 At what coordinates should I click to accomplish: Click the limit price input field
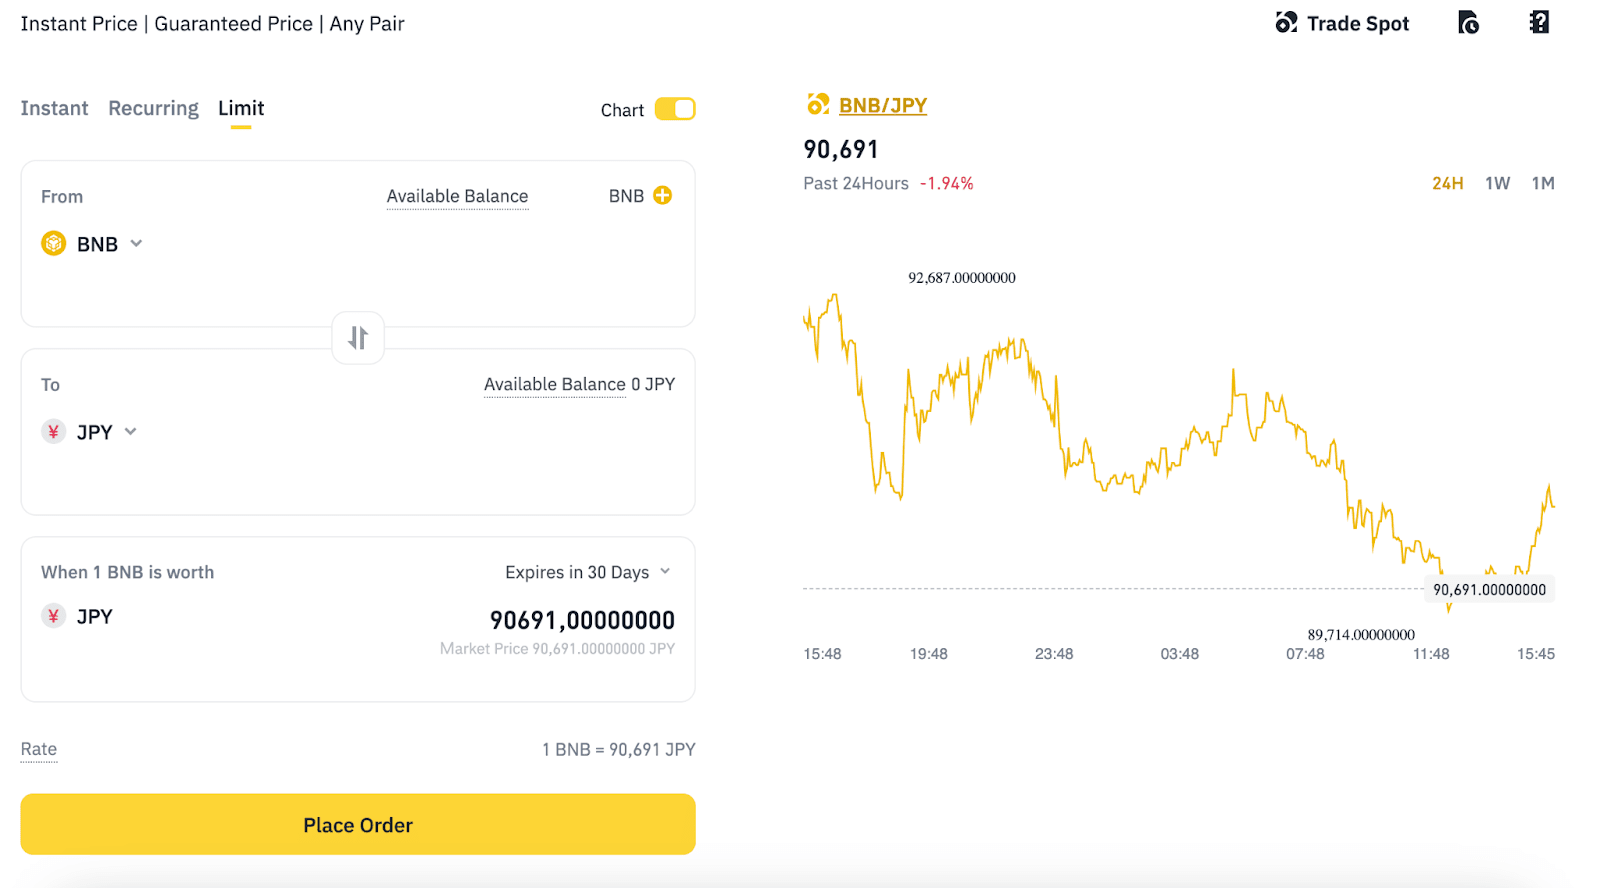click(x=581, y=620)
